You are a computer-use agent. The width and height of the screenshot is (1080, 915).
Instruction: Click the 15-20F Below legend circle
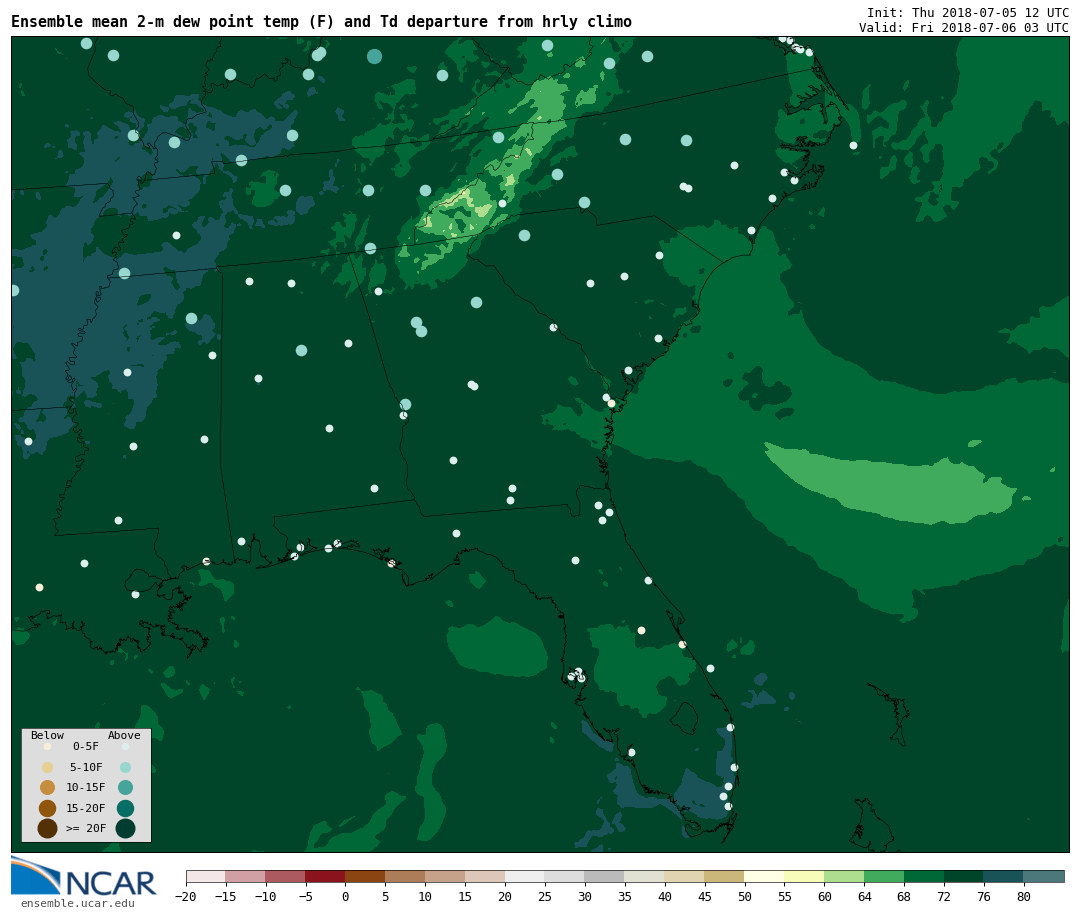coord(48,808)
